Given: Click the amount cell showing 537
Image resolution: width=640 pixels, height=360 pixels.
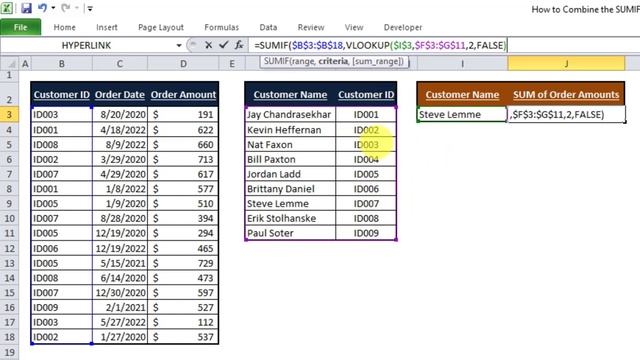Looking at the screenshot, I should [x=183, y=337].
